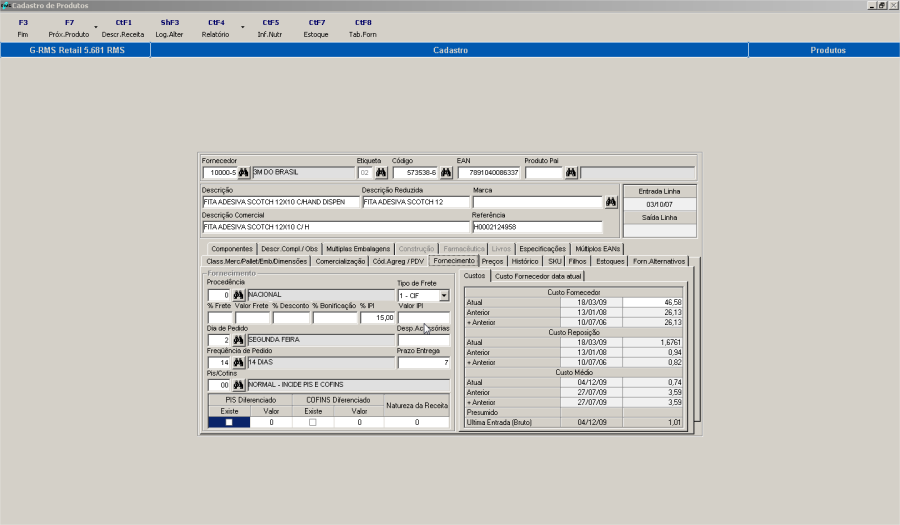The image size is (900, 525).
Task: Open Filhos tab
Action: (x=577, y=261)
